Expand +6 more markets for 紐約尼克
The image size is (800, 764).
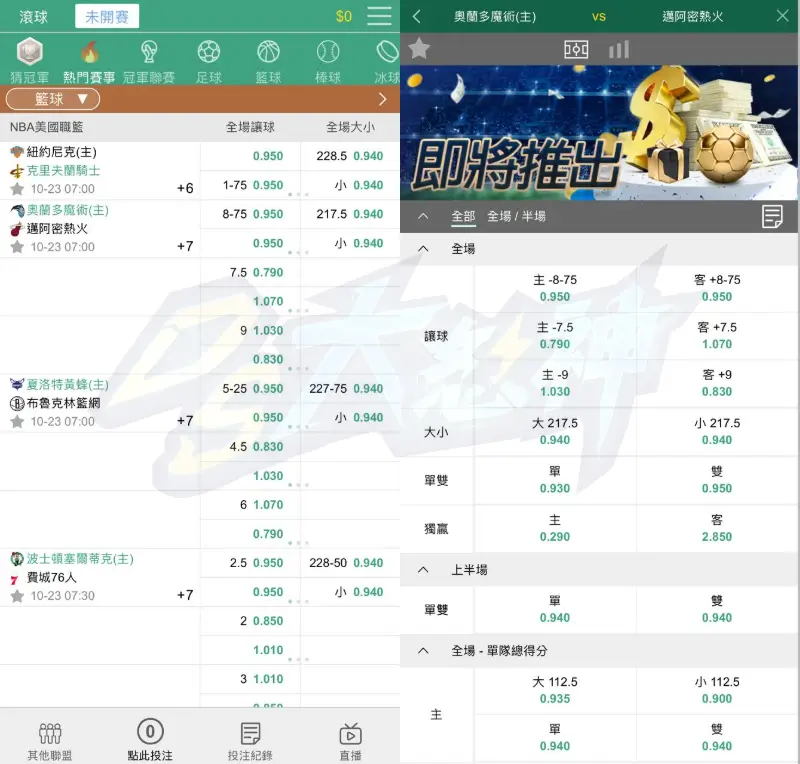(185, 188)
